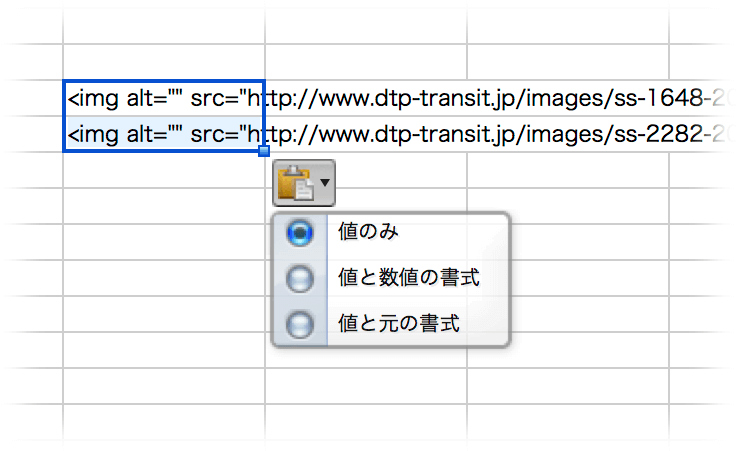Click the empty cell below the paste menu
Viewport: 739px width, 451px height.
click(366, 386)
